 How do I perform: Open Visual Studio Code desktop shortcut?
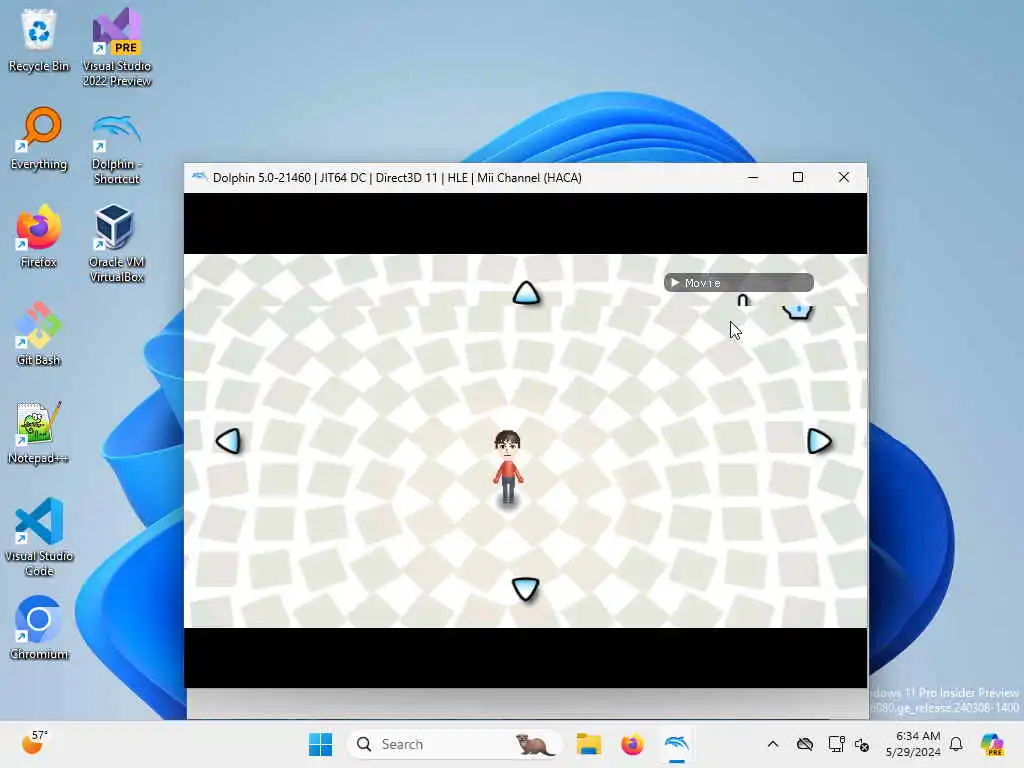39,537
